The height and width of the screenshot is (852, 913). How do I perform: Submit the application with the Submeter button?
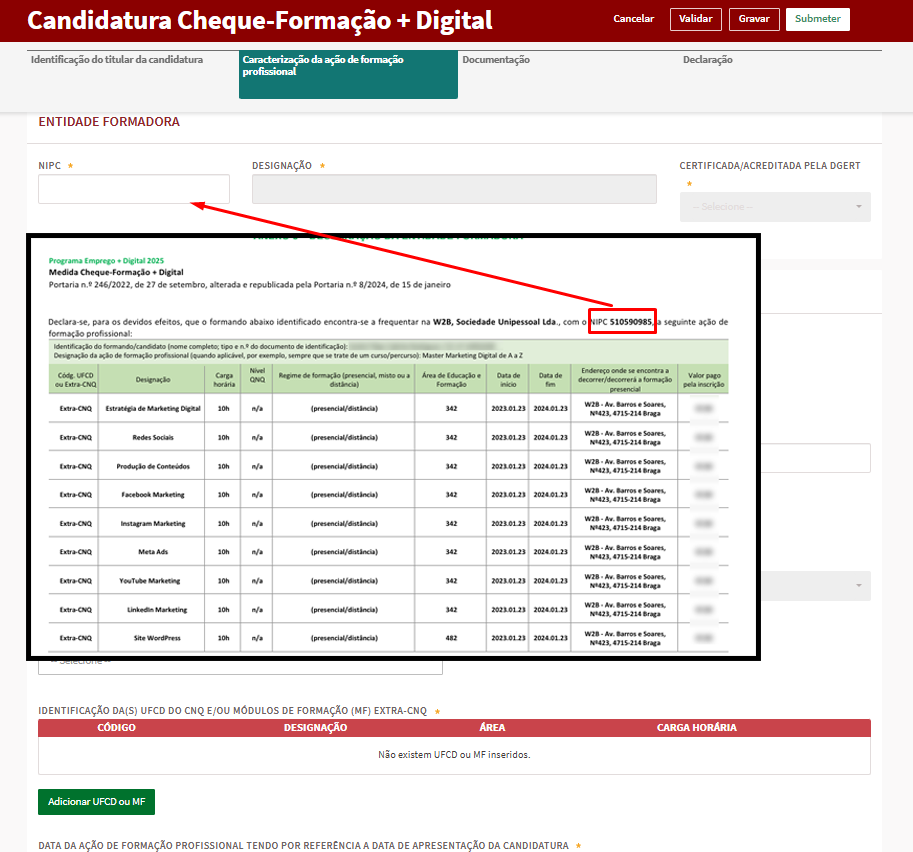click(817, 19)
